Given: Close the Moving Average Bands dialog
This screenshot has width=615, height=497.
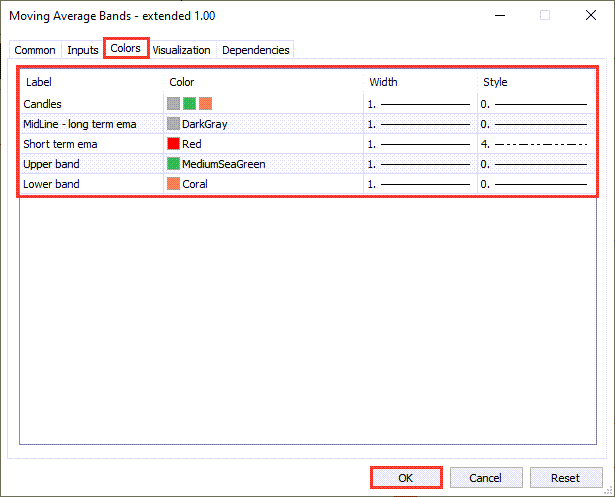Looking at the screenshot, I should tap(589, 16).
